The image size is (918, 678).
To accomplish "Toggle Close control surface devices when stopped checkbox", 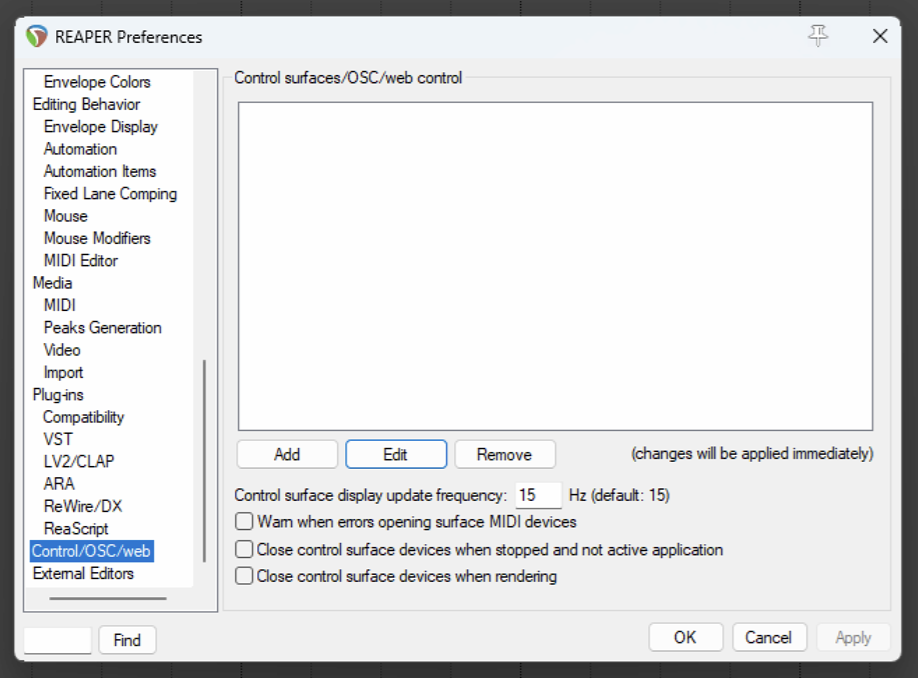I will tap(244, 549).
